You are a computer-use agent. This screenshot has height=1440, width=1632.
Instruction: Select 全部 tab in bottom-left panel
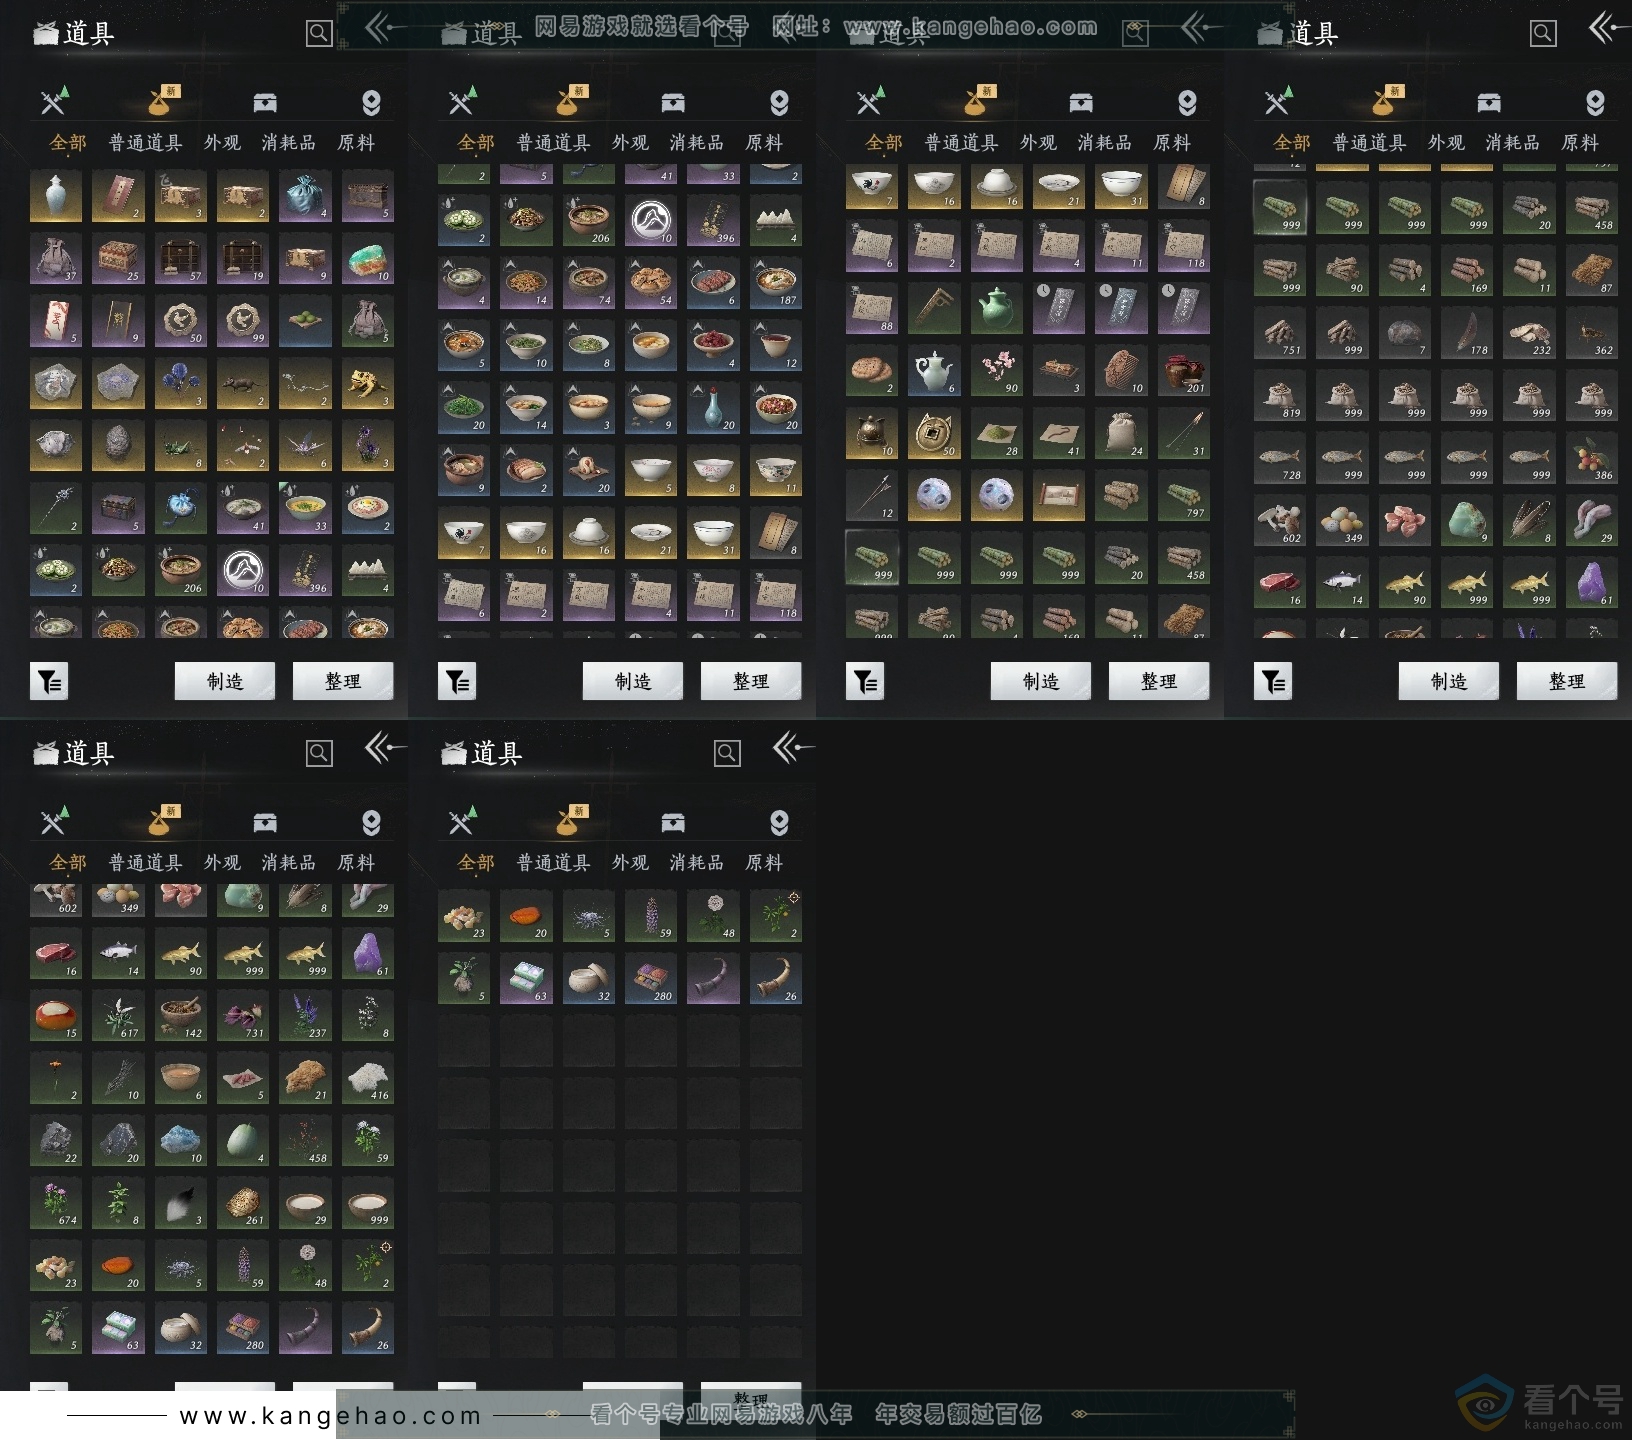click(68, 863)
